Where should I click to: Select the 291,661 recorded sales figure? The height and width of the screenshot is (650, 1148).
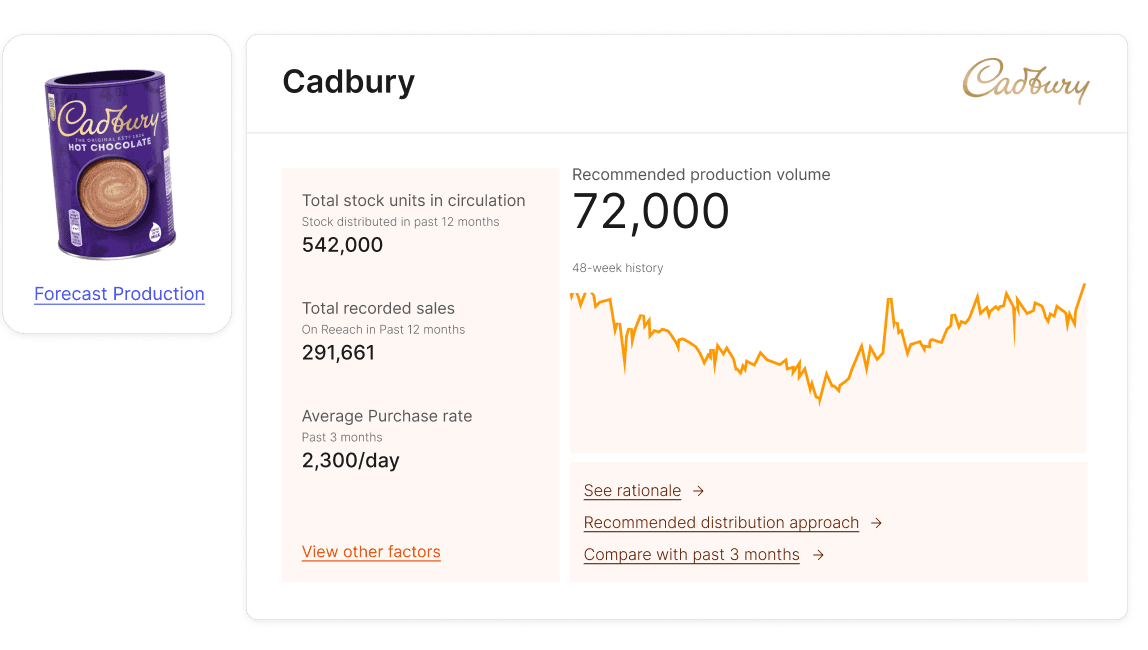coord(338,353)
